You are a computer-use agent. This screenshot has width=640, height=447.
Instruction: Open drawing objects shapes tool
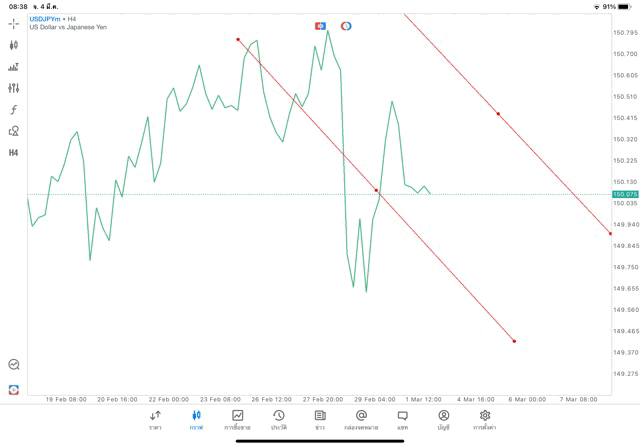click(x=13, y=131)
